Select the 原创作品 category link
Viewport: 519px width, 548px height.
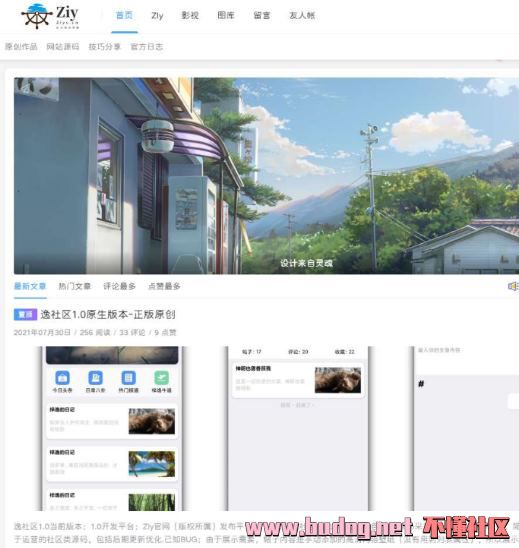(21, 46)
